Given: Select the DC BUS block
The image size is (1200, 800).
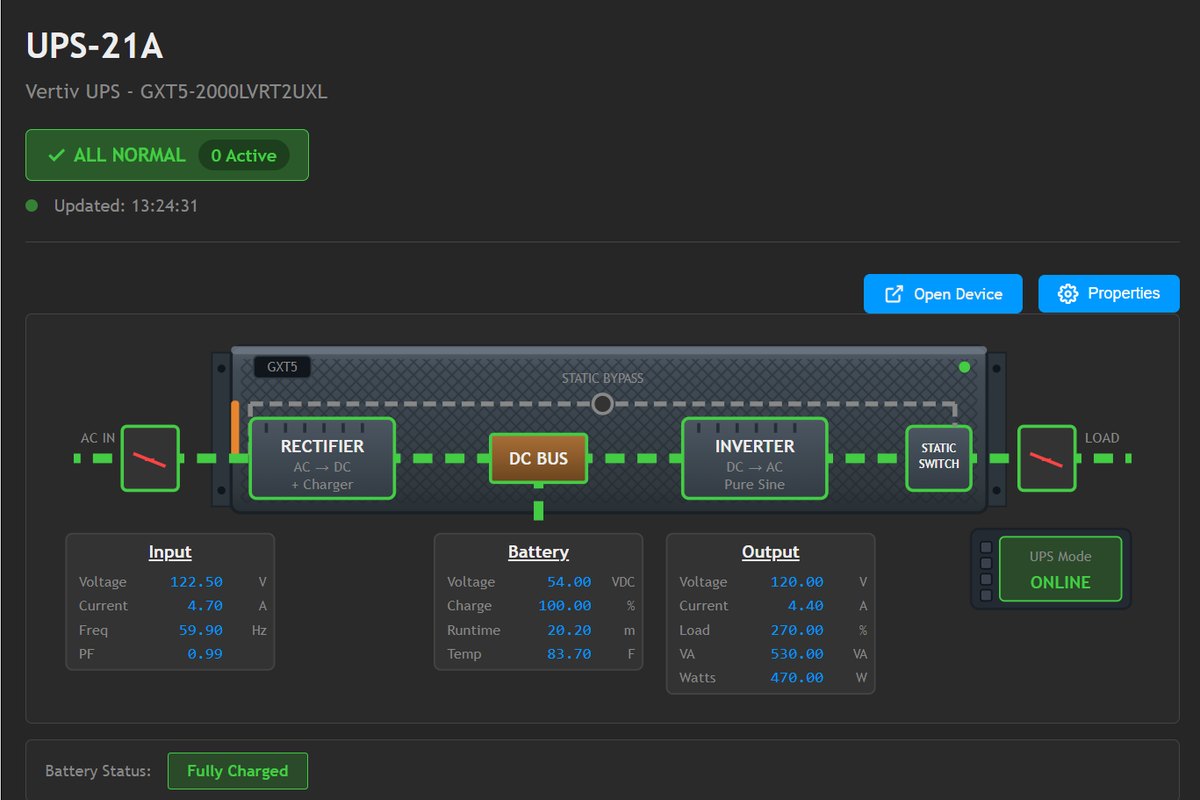Looking at the screenshot, I should (x=539, y=458).
